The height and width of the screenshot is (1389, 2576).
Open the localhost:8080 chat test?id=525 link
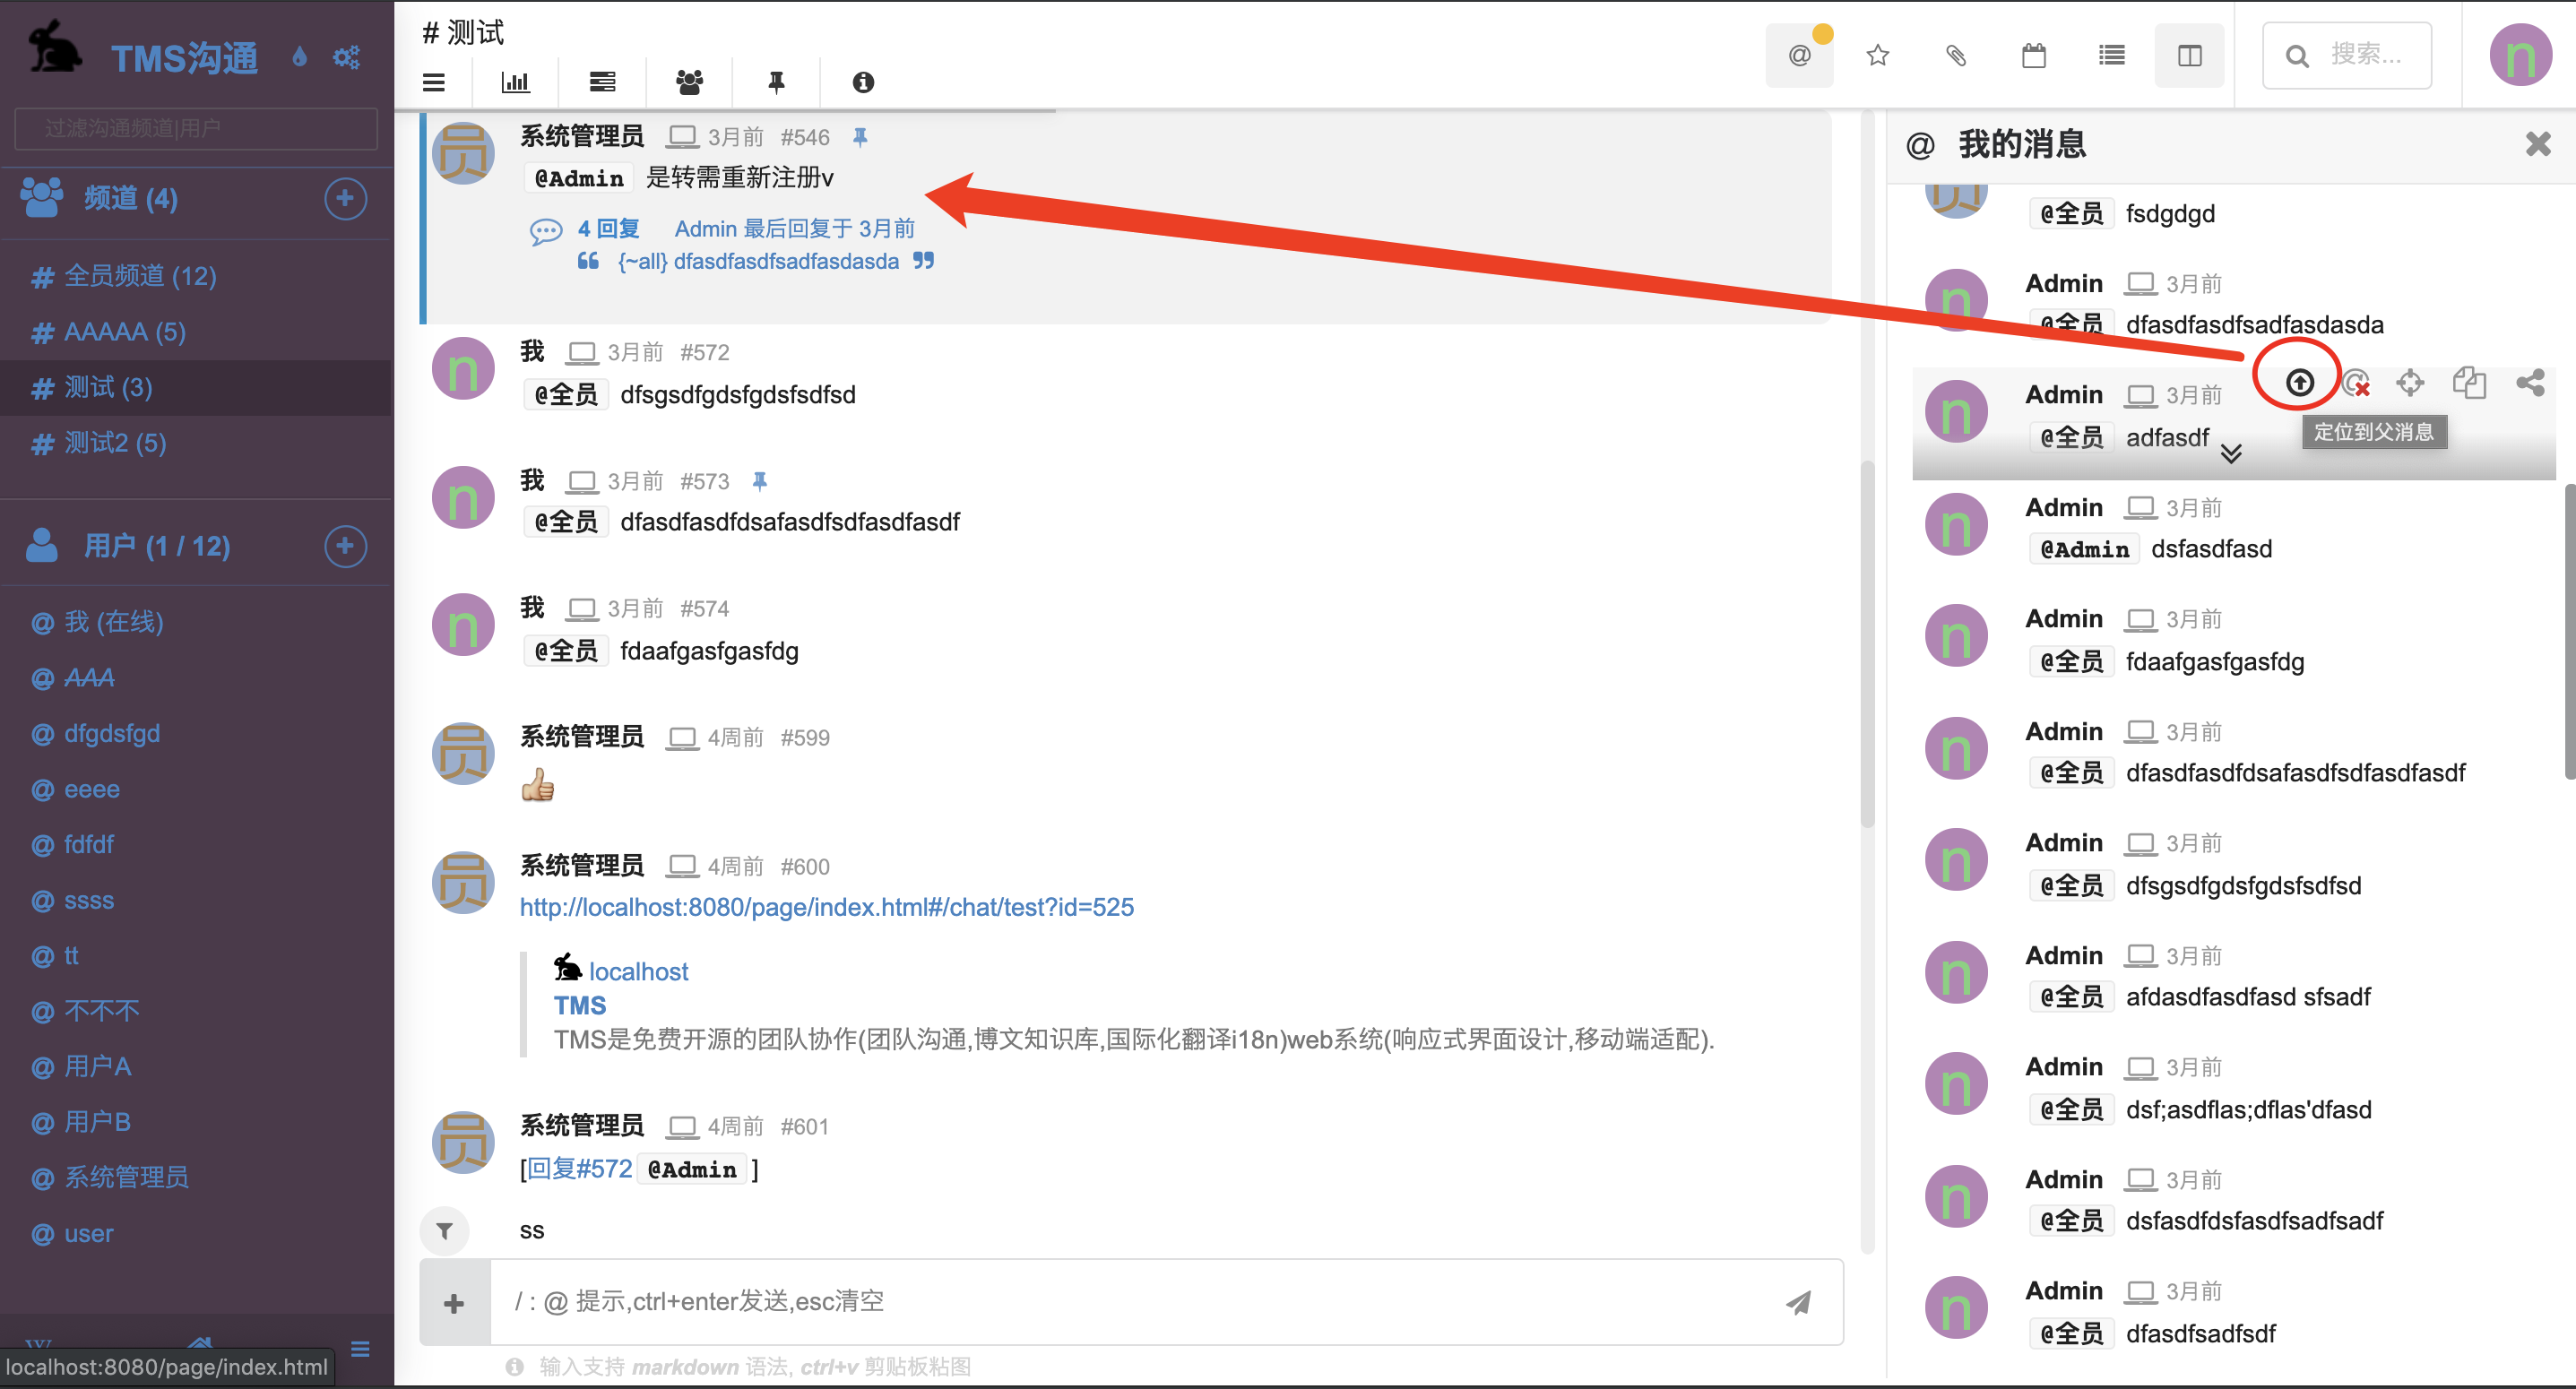(827, 907)
